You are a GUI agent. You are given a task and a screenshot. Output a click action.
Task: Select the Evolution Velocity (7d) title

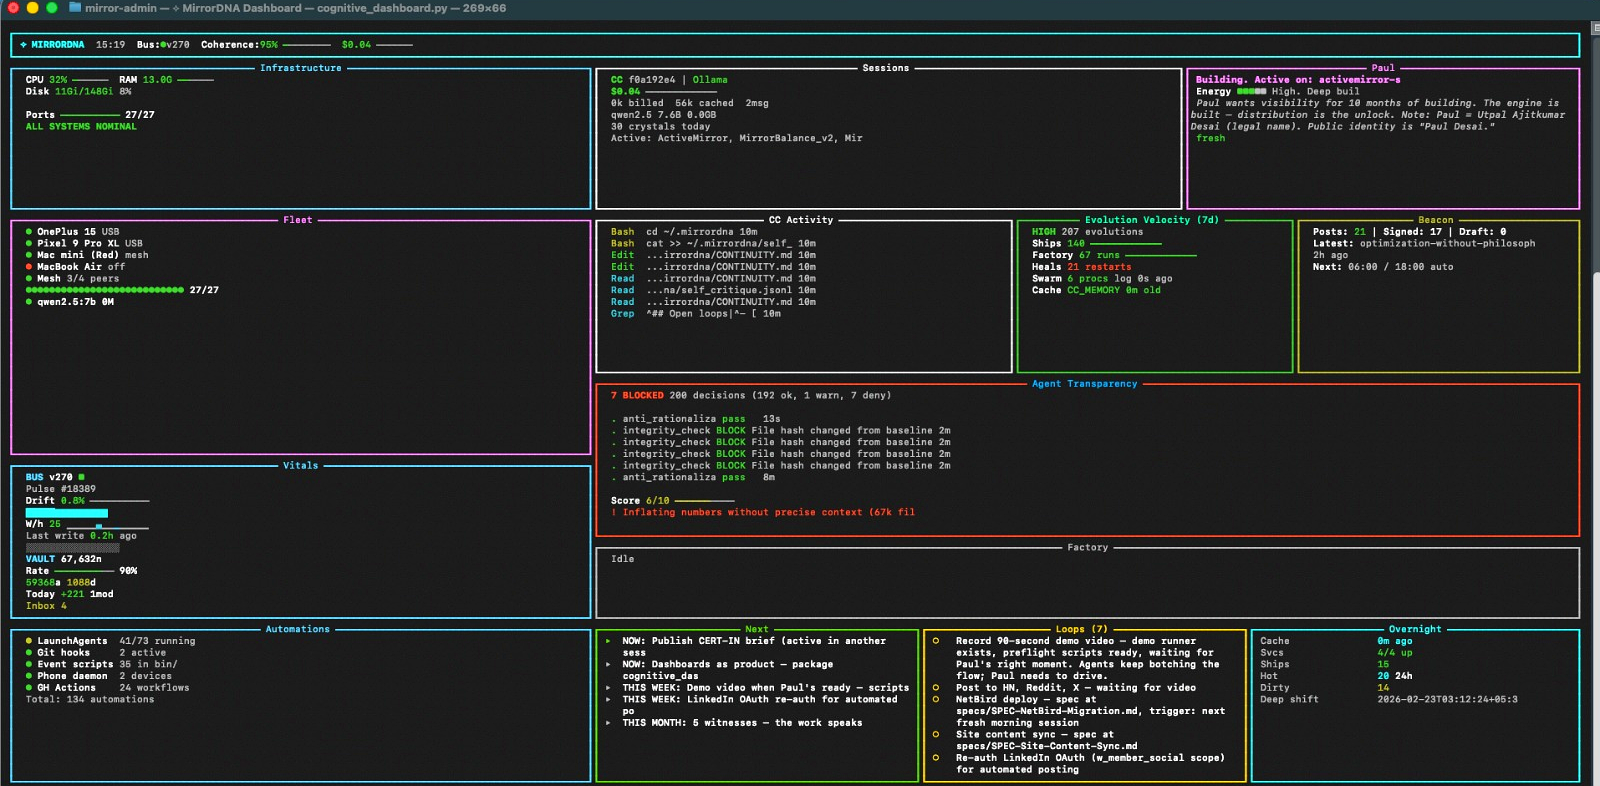(x=1152, y=220)
